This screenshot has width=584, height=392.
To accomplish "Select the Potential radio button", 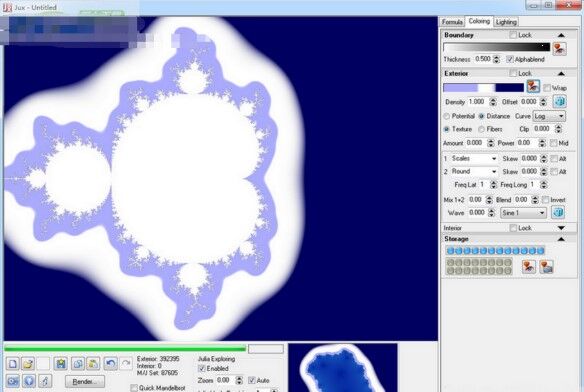I will 447,116.
